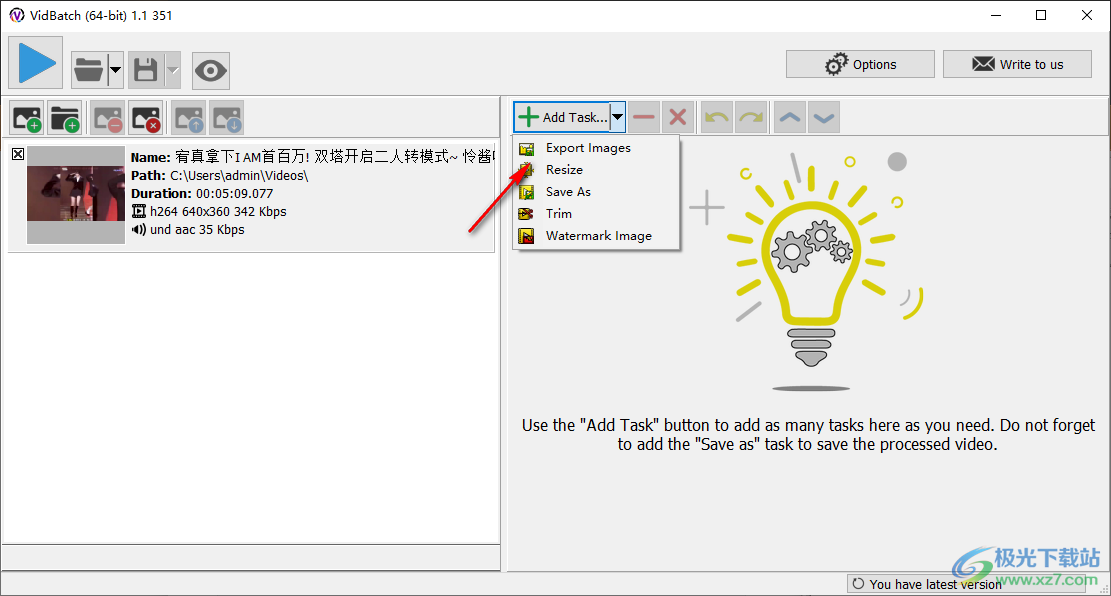This screenshot has width=1111, height=596.
Task: Open the save dropdown arrow
Action: click(173, 70)
